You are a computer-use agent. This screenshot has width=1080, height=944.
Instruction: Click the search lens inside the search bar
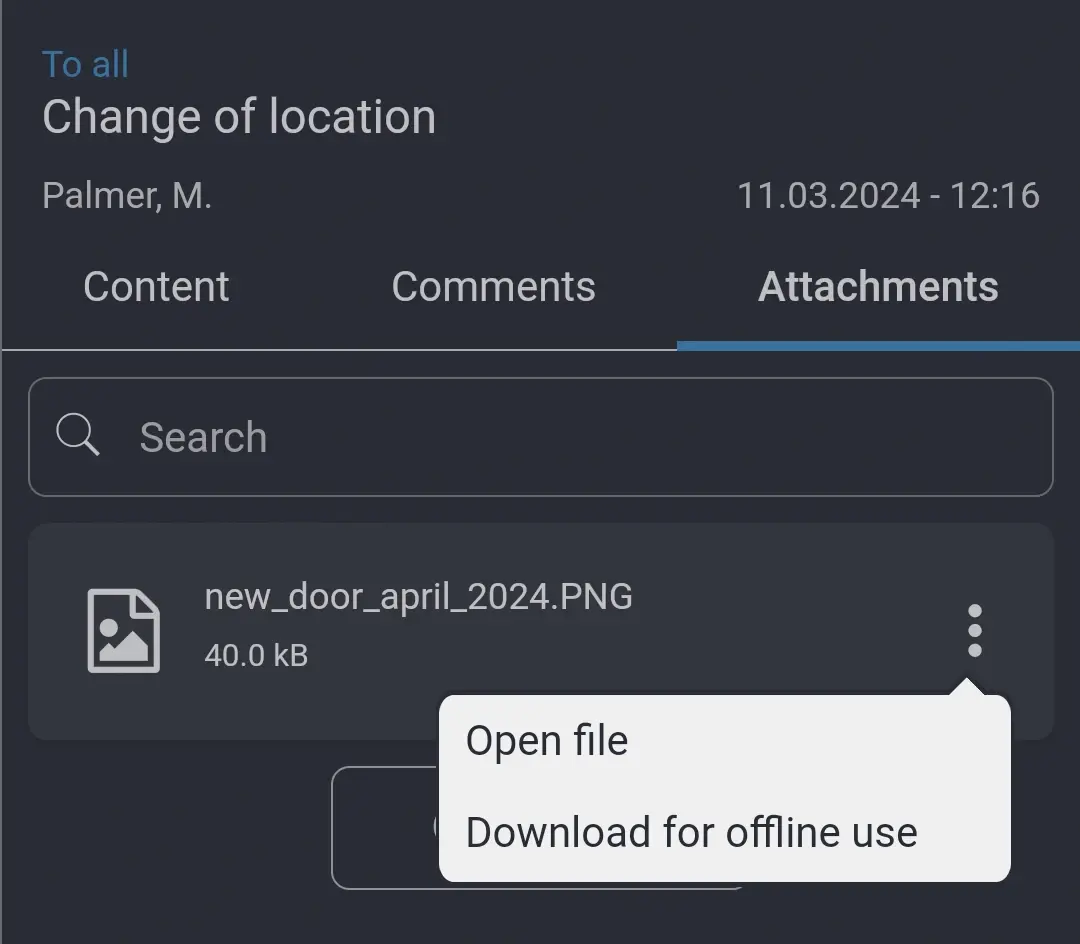tap(78, 435)
